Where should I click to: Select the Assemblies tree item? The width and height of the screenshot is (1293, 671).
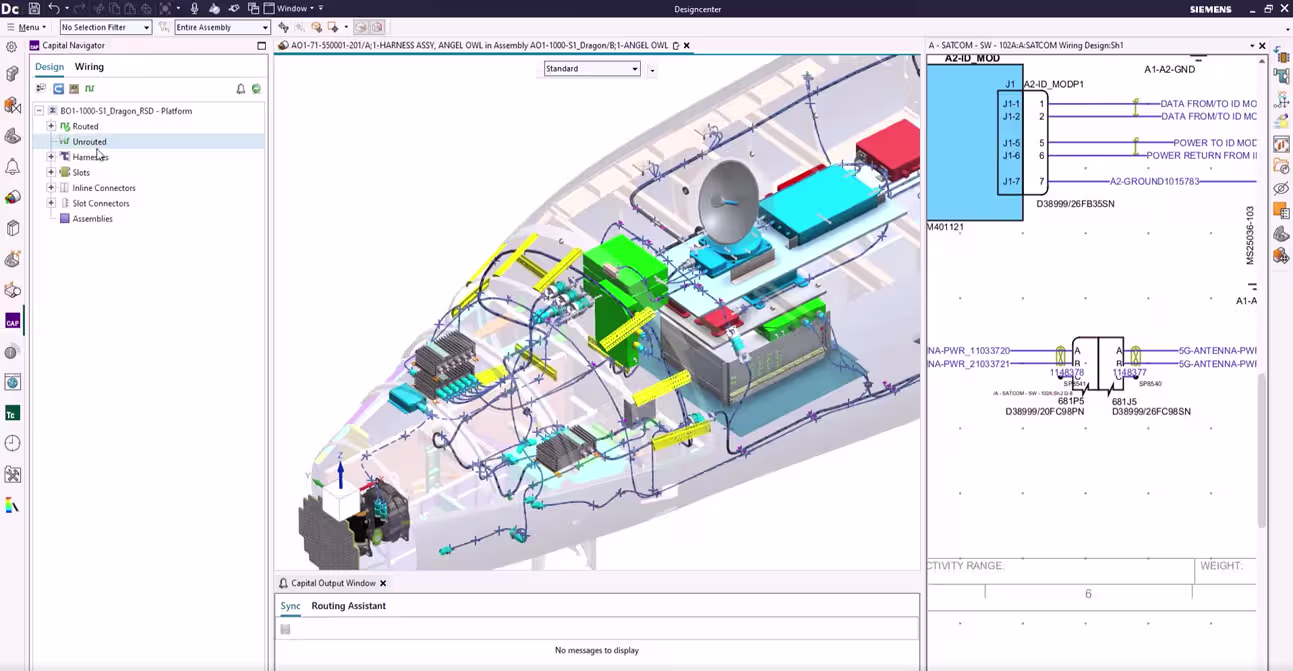[x=92, y=219]
